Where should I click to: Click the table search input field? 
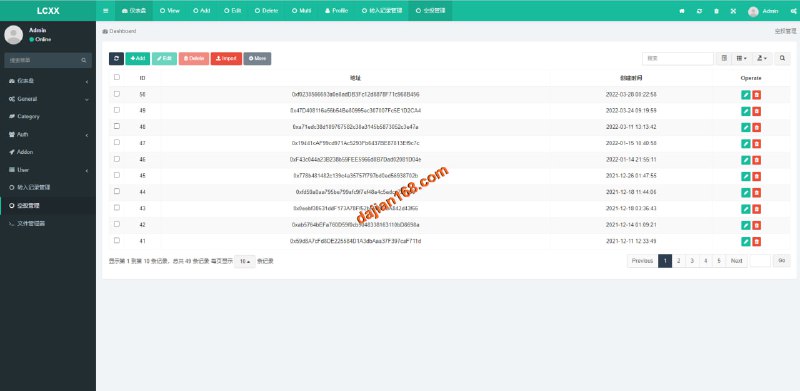(x=678, y=59)
